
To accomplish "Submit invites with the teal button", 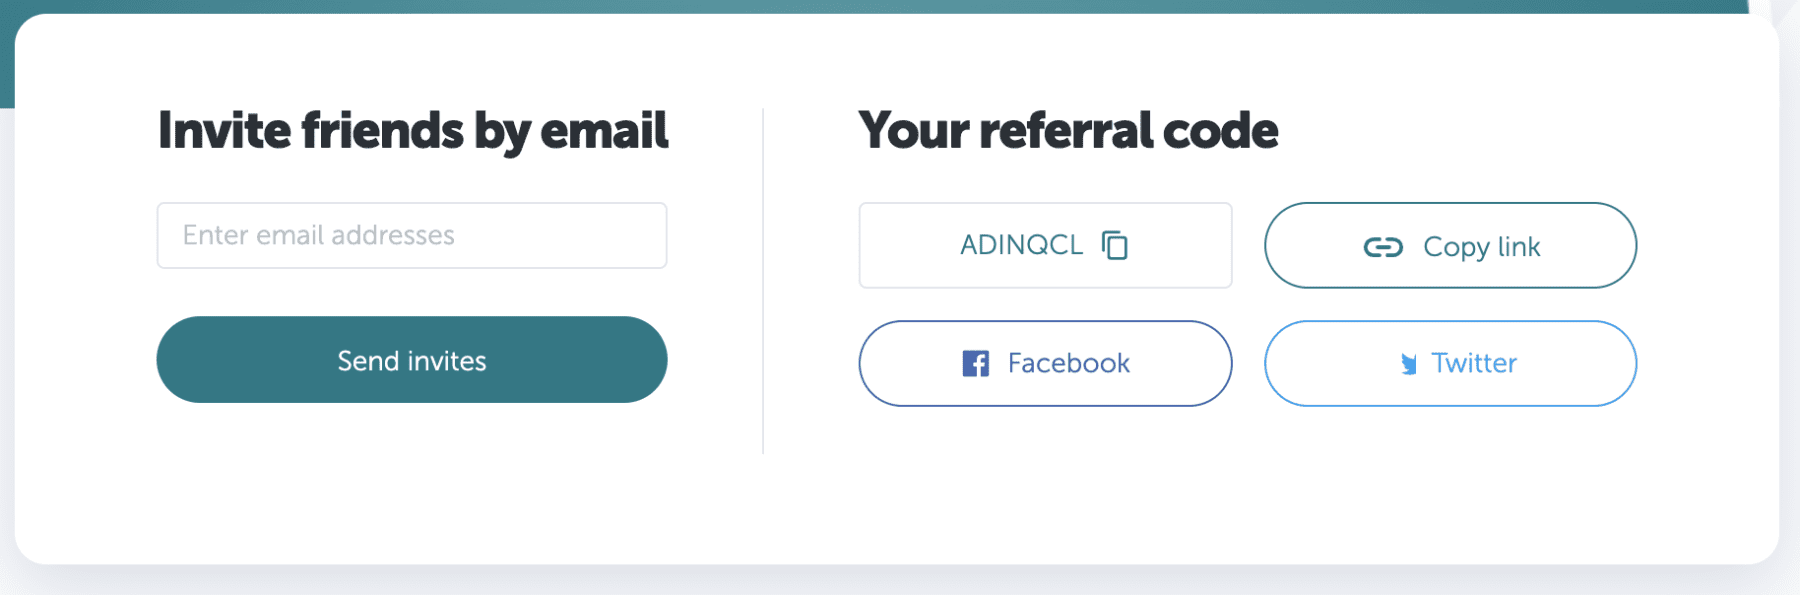I will (411, 360).
